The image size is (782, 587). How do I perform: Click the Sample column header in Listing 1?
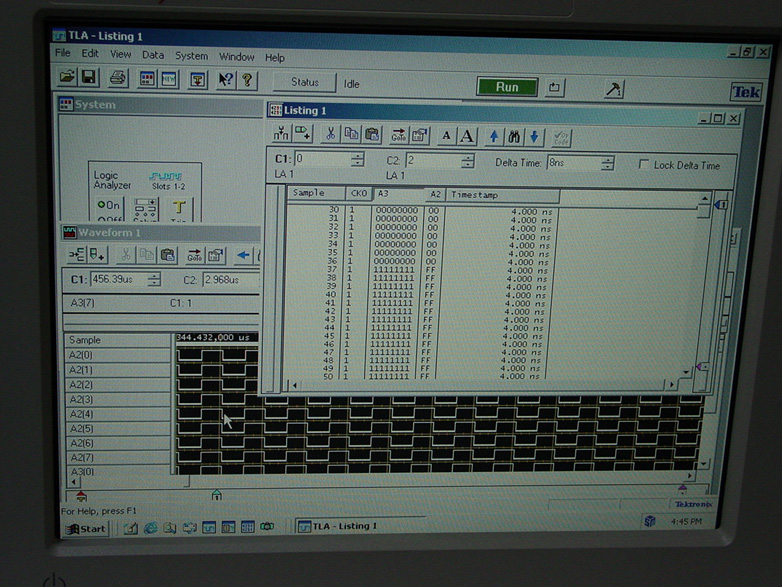point(316,193)
